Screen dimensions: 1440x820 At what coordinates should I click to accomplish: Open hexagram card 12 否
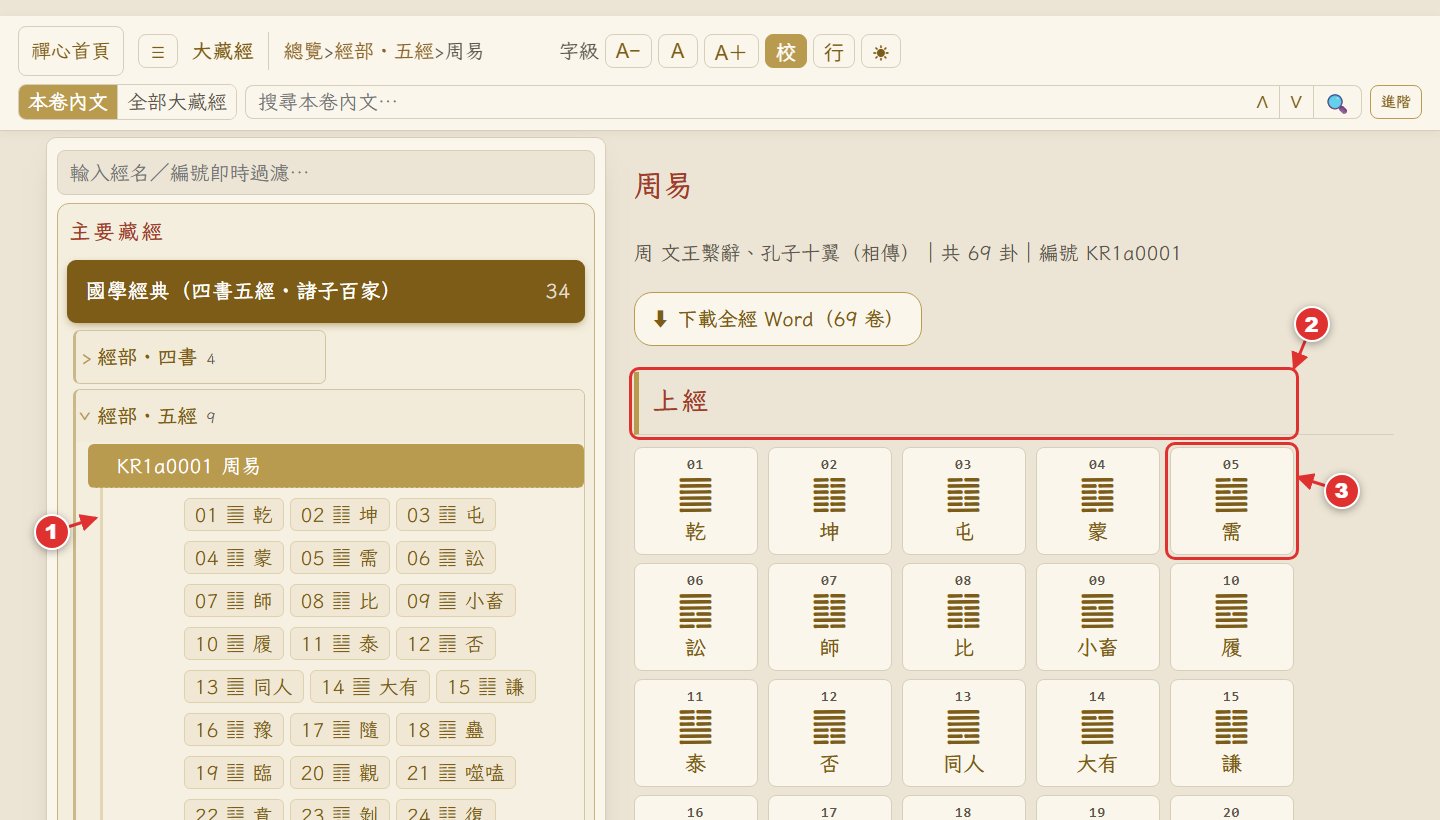point(830,733)
